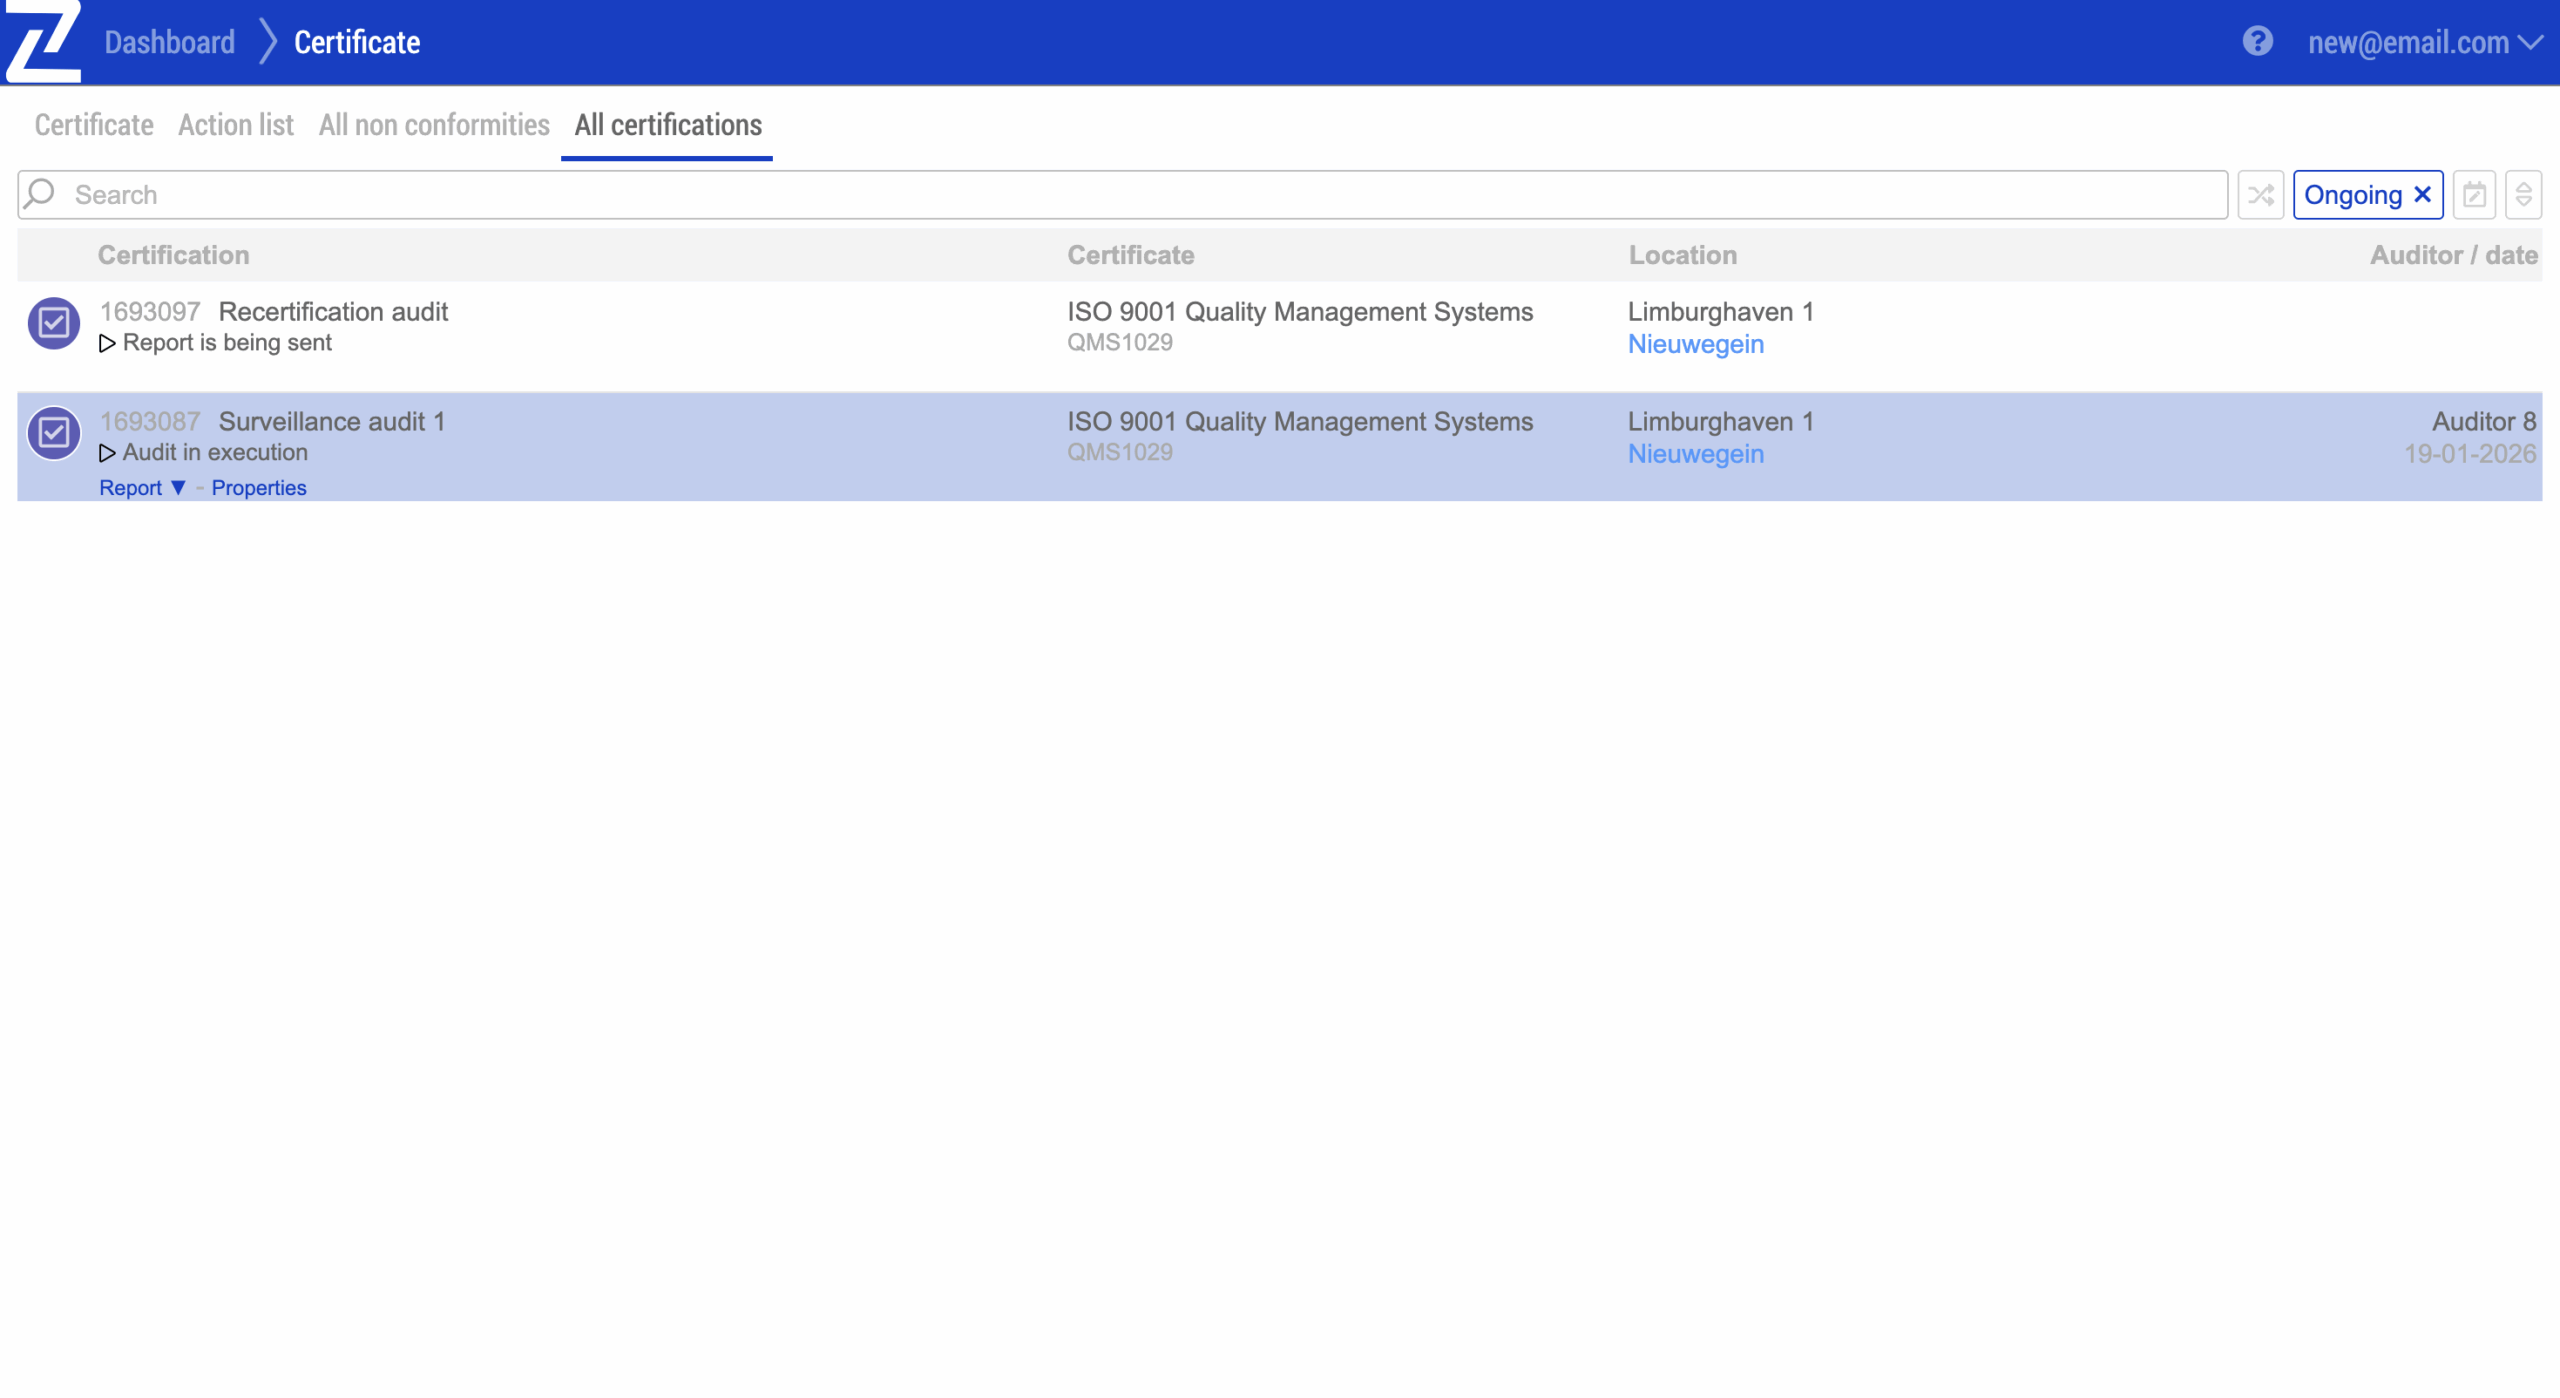2560x1398 pixels.
Task: Click the search magnifier icon
Action: coord(41,194)
